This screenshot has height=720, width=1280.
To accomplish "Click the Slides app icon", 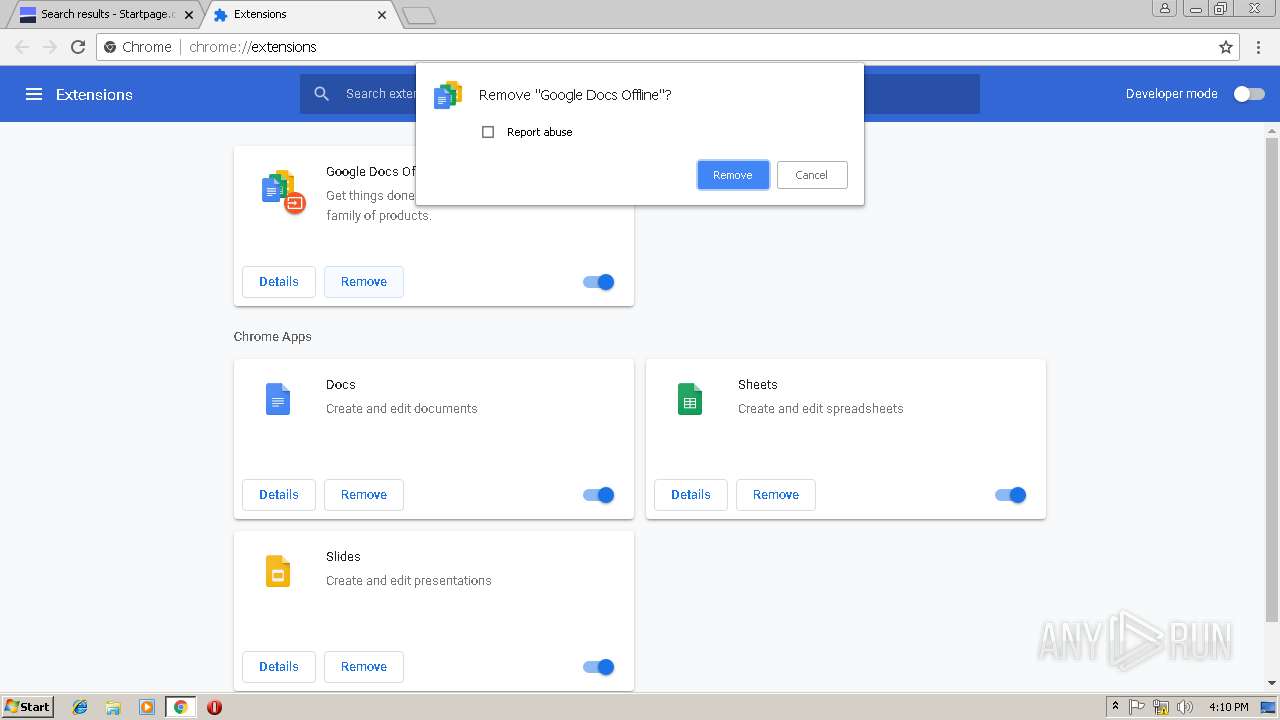I will [278, 571].
